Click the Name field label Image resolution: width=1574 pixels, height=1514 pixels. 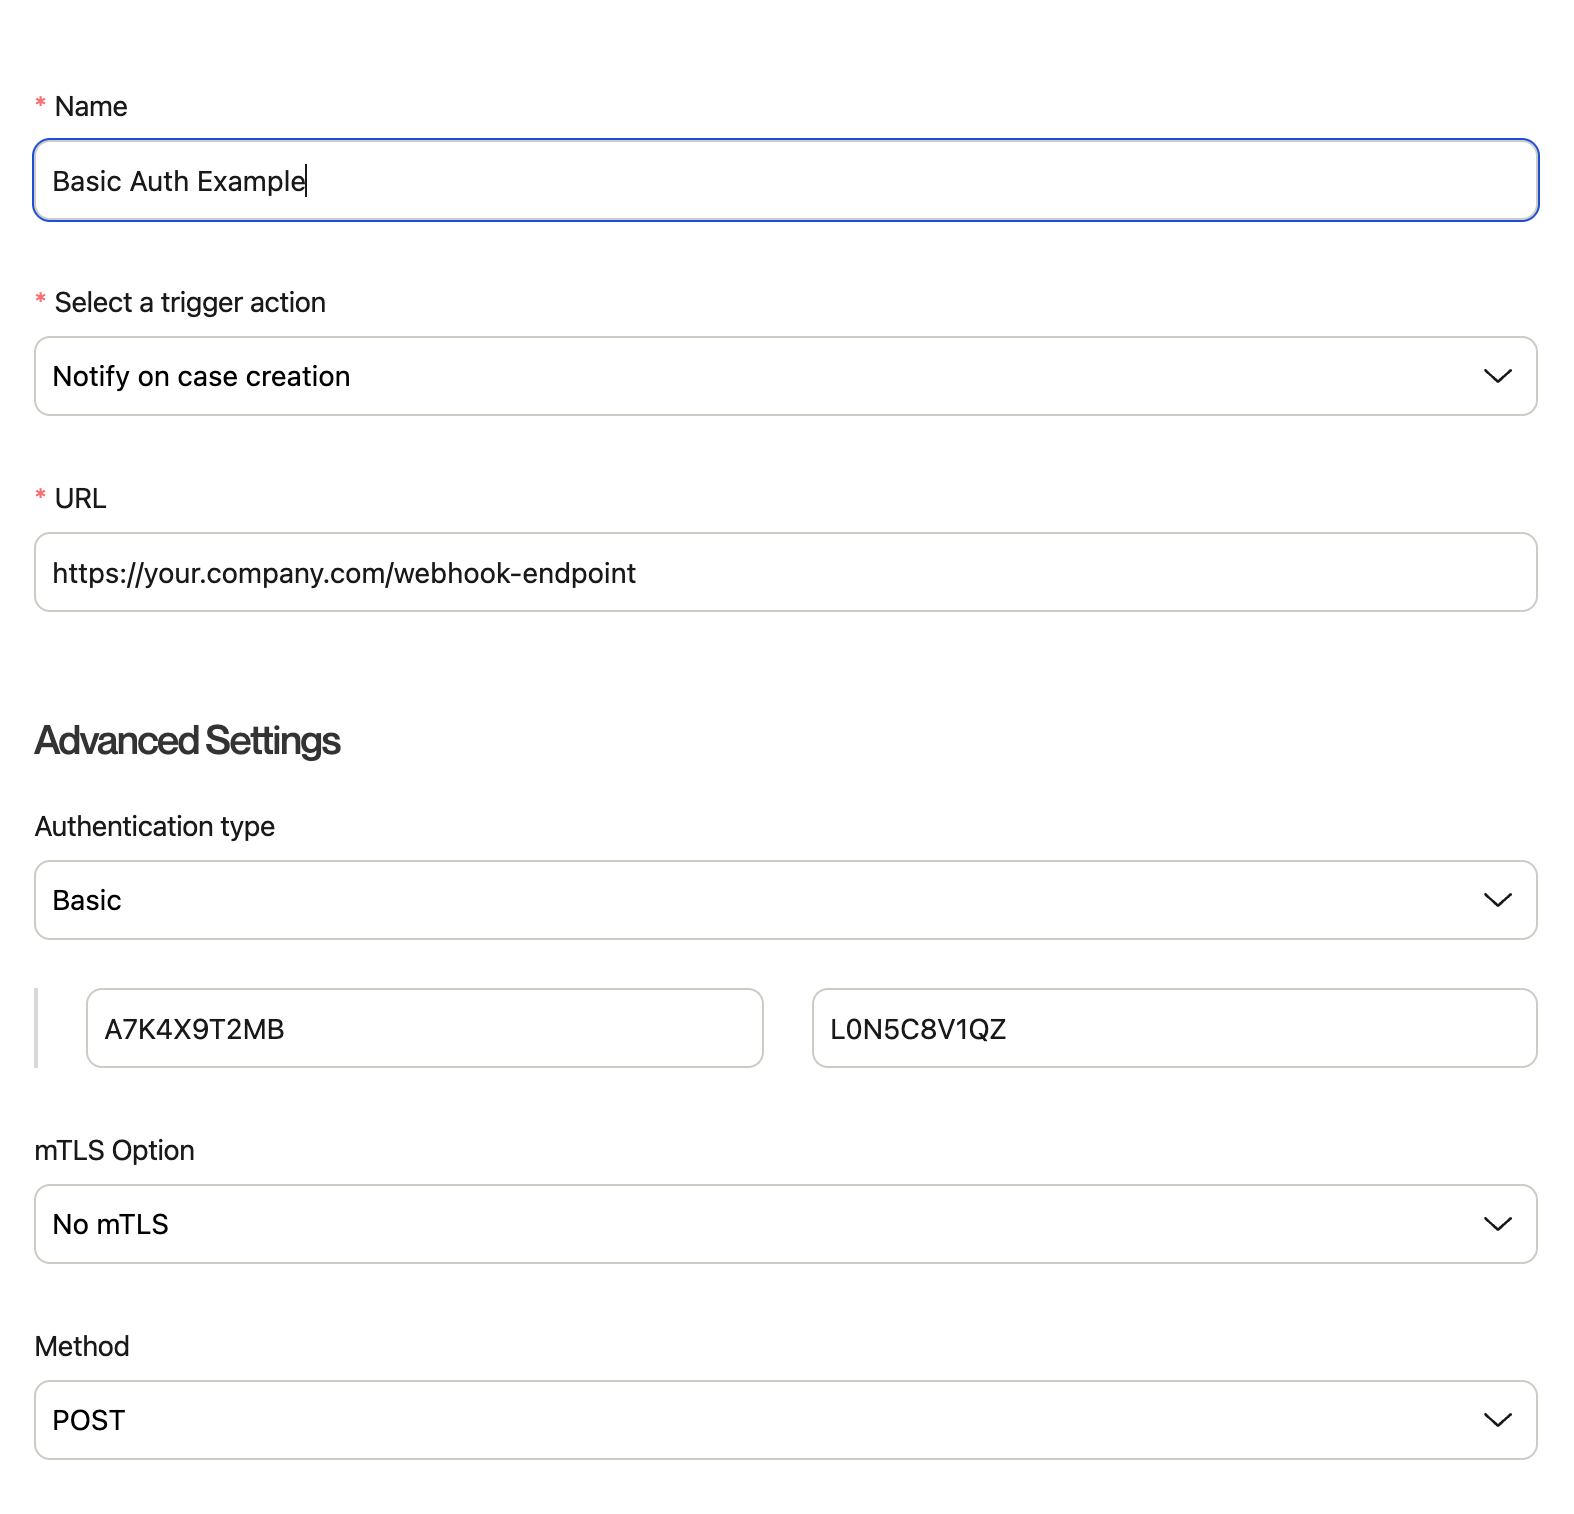(x=91, y=107)
